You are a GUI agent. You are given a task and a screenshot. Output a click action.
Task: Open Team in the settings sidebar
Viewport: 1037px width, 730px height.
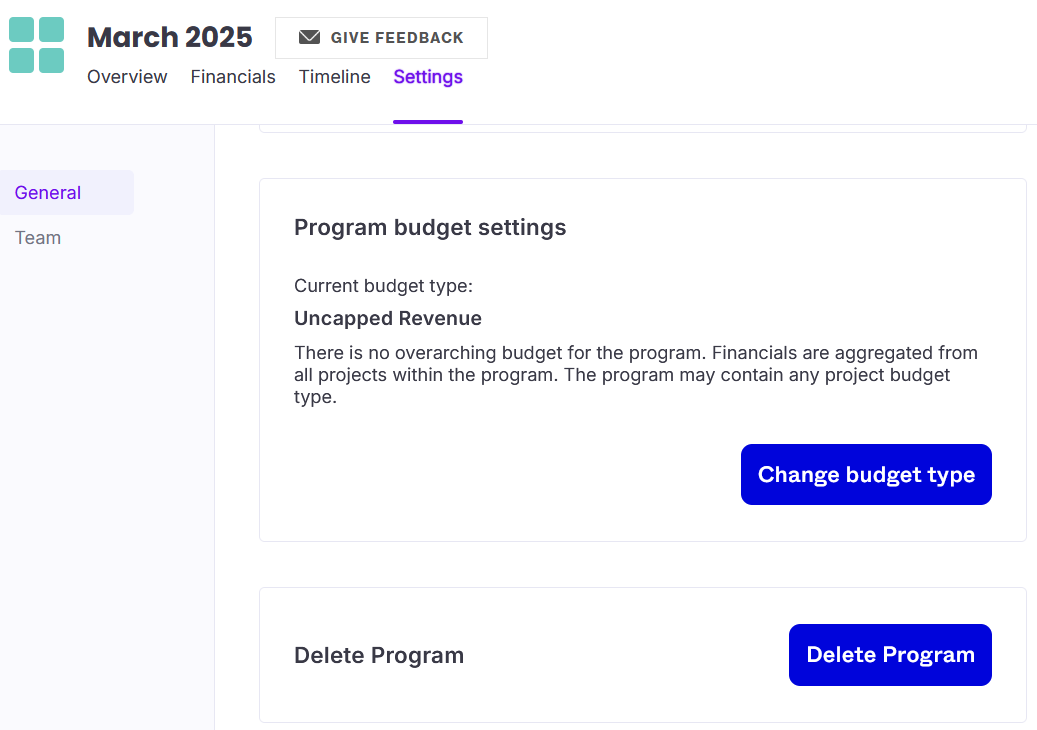(x=38, y=237)
